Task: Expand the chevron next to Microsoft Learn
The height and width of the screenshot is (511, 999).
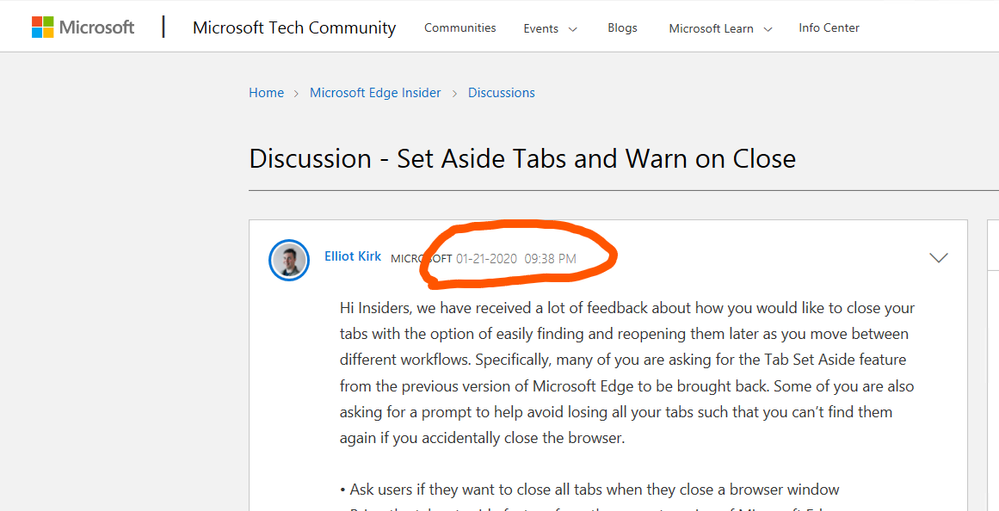Action: coord(768,29)
